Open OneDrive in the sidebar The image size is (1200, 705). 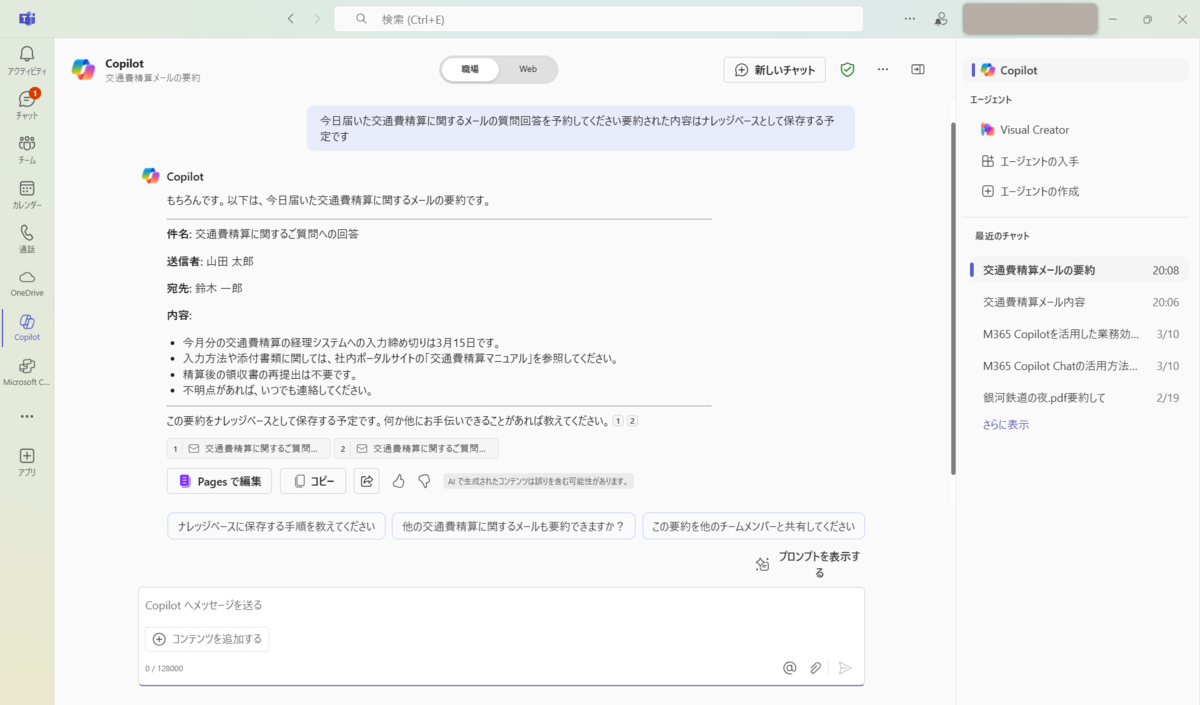(x=27, y=282)
